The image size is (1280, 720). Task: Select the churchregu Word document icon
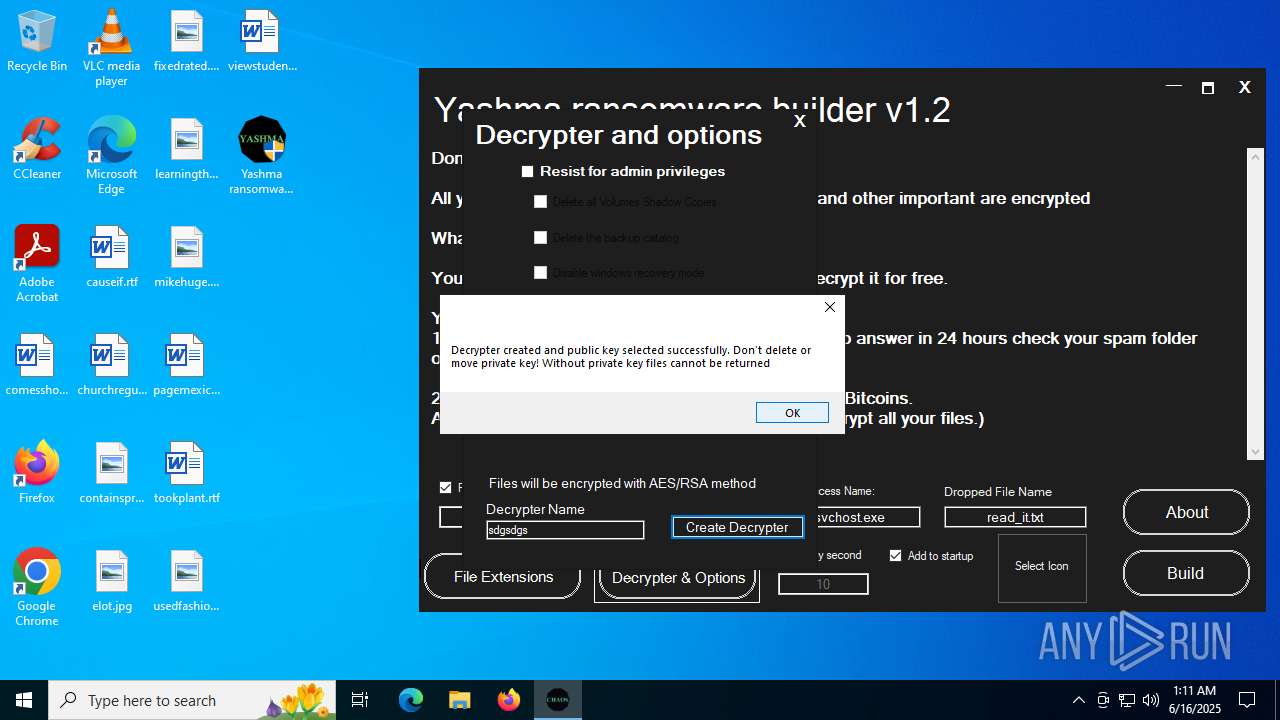point(111,365)
